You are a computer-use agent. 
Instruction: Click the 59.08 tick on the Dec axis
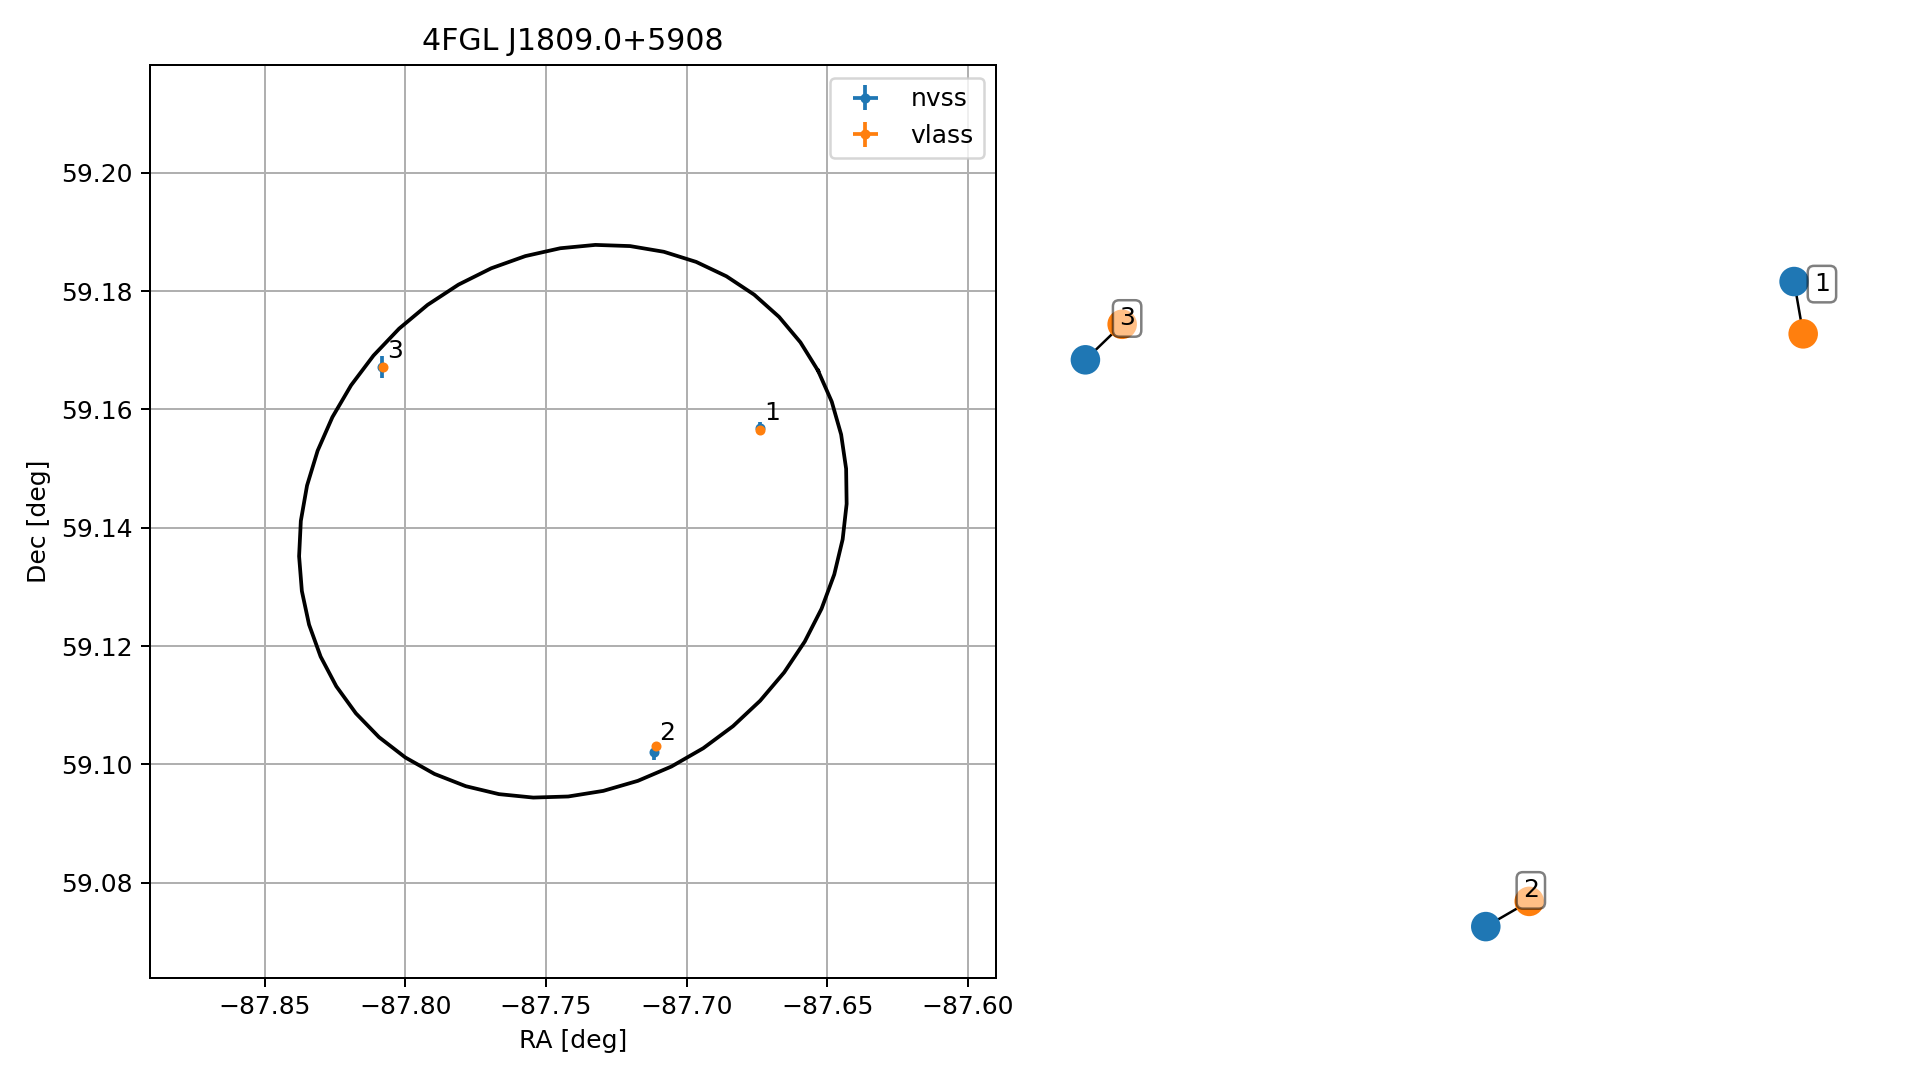(x=97, y=884)
